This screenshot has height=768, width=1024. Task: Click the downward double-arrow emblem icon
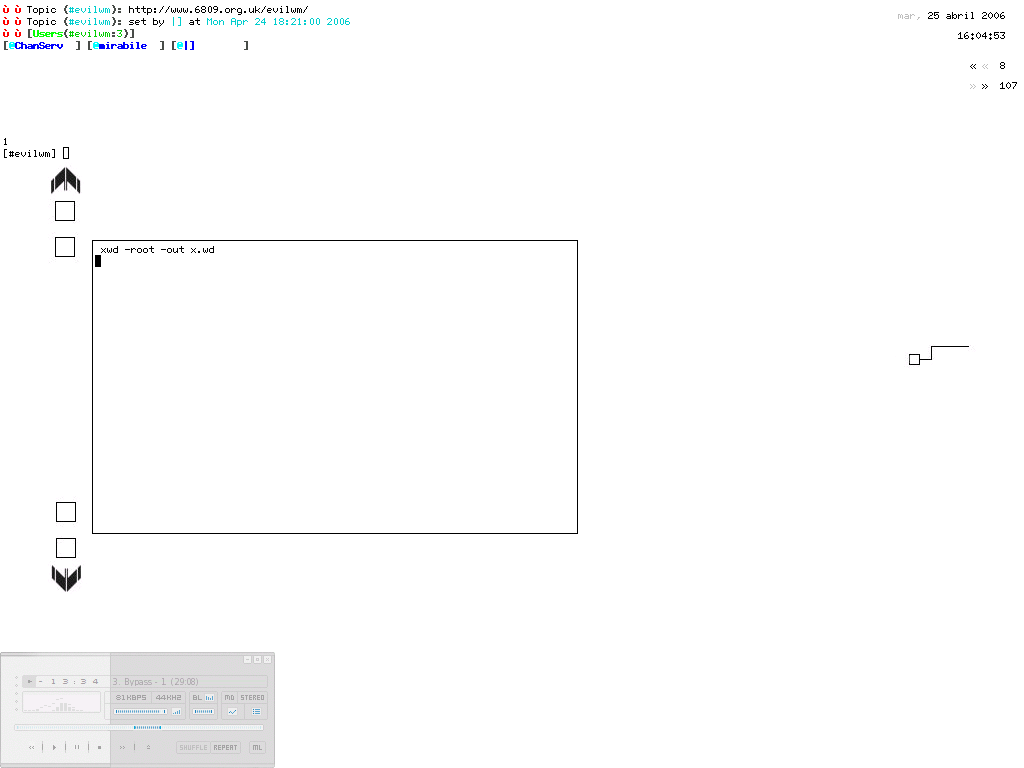point(66,578)
